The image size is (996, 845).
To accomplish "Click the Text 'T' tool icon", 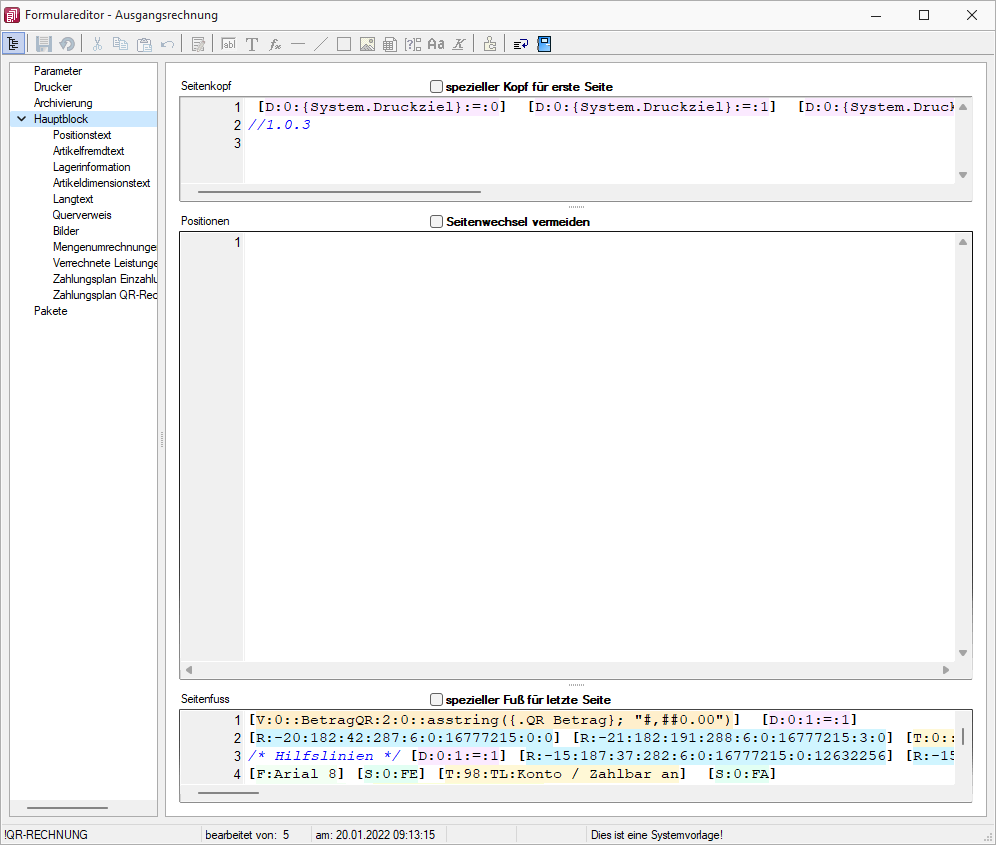I will point(252,44).
